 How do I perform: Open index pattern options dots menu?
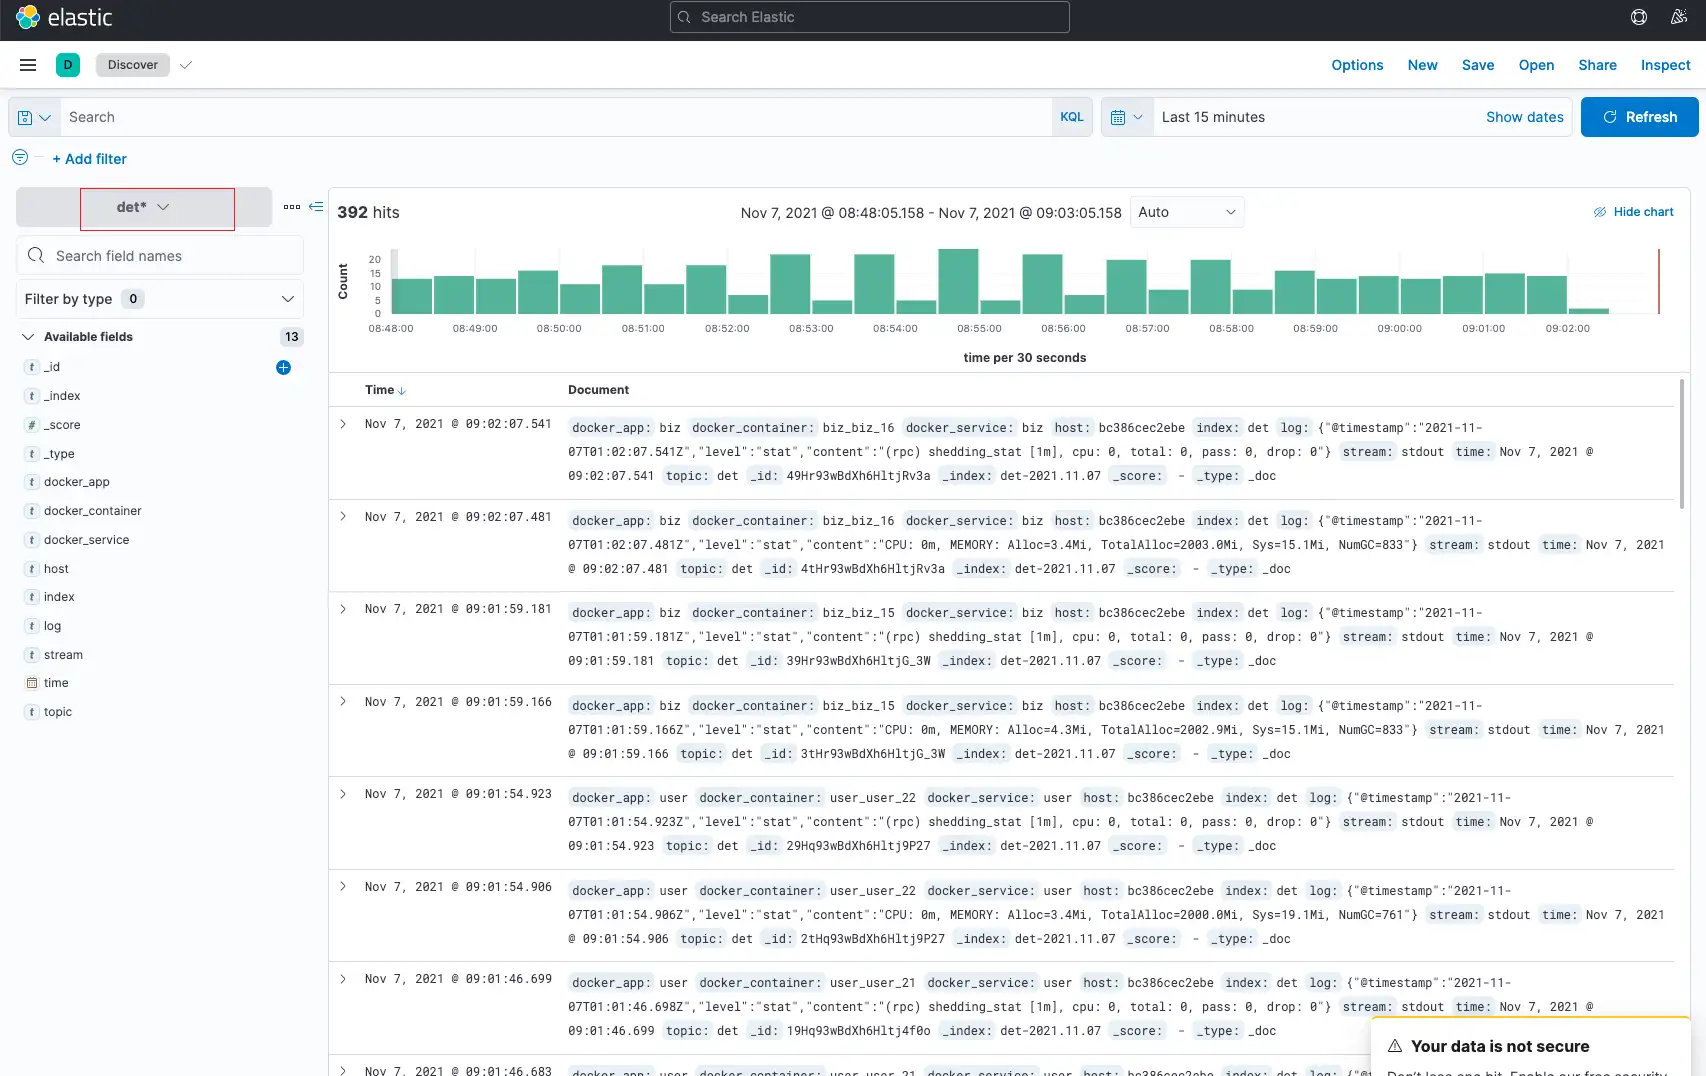pos(292,207)
